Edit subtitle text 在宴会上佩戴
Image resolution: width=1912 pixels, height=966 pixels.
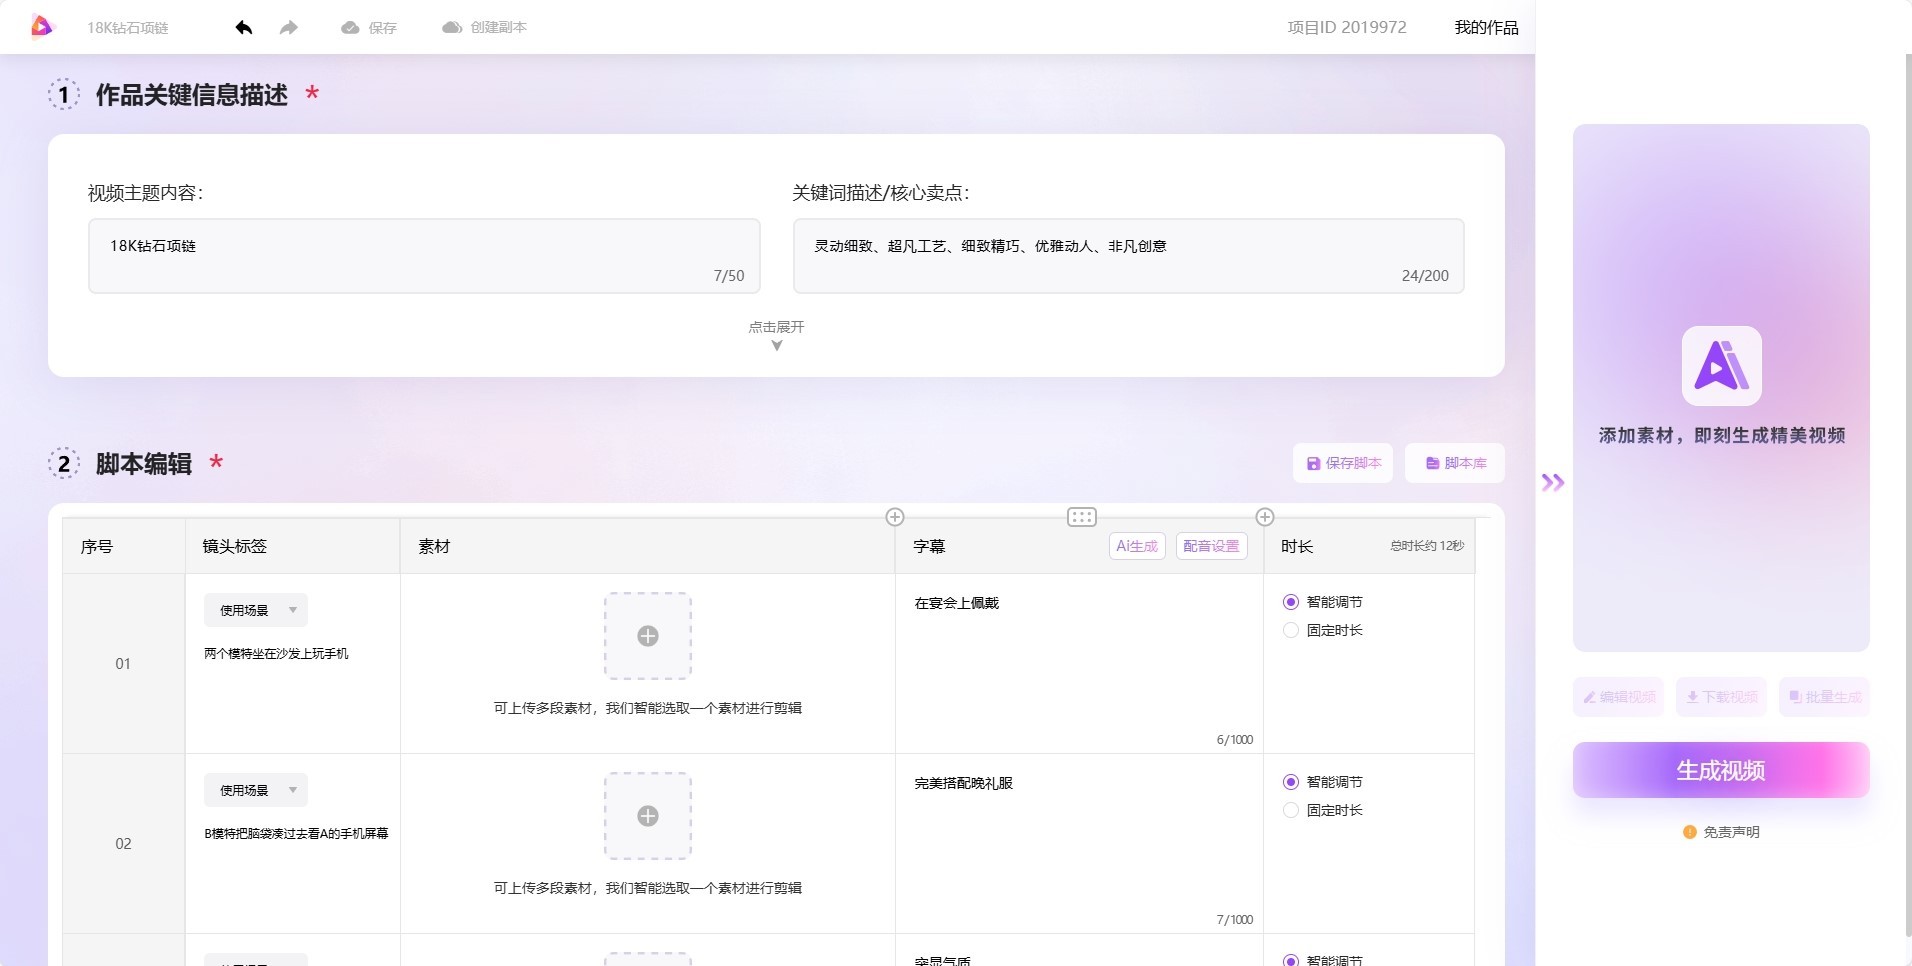coord(957,603)
